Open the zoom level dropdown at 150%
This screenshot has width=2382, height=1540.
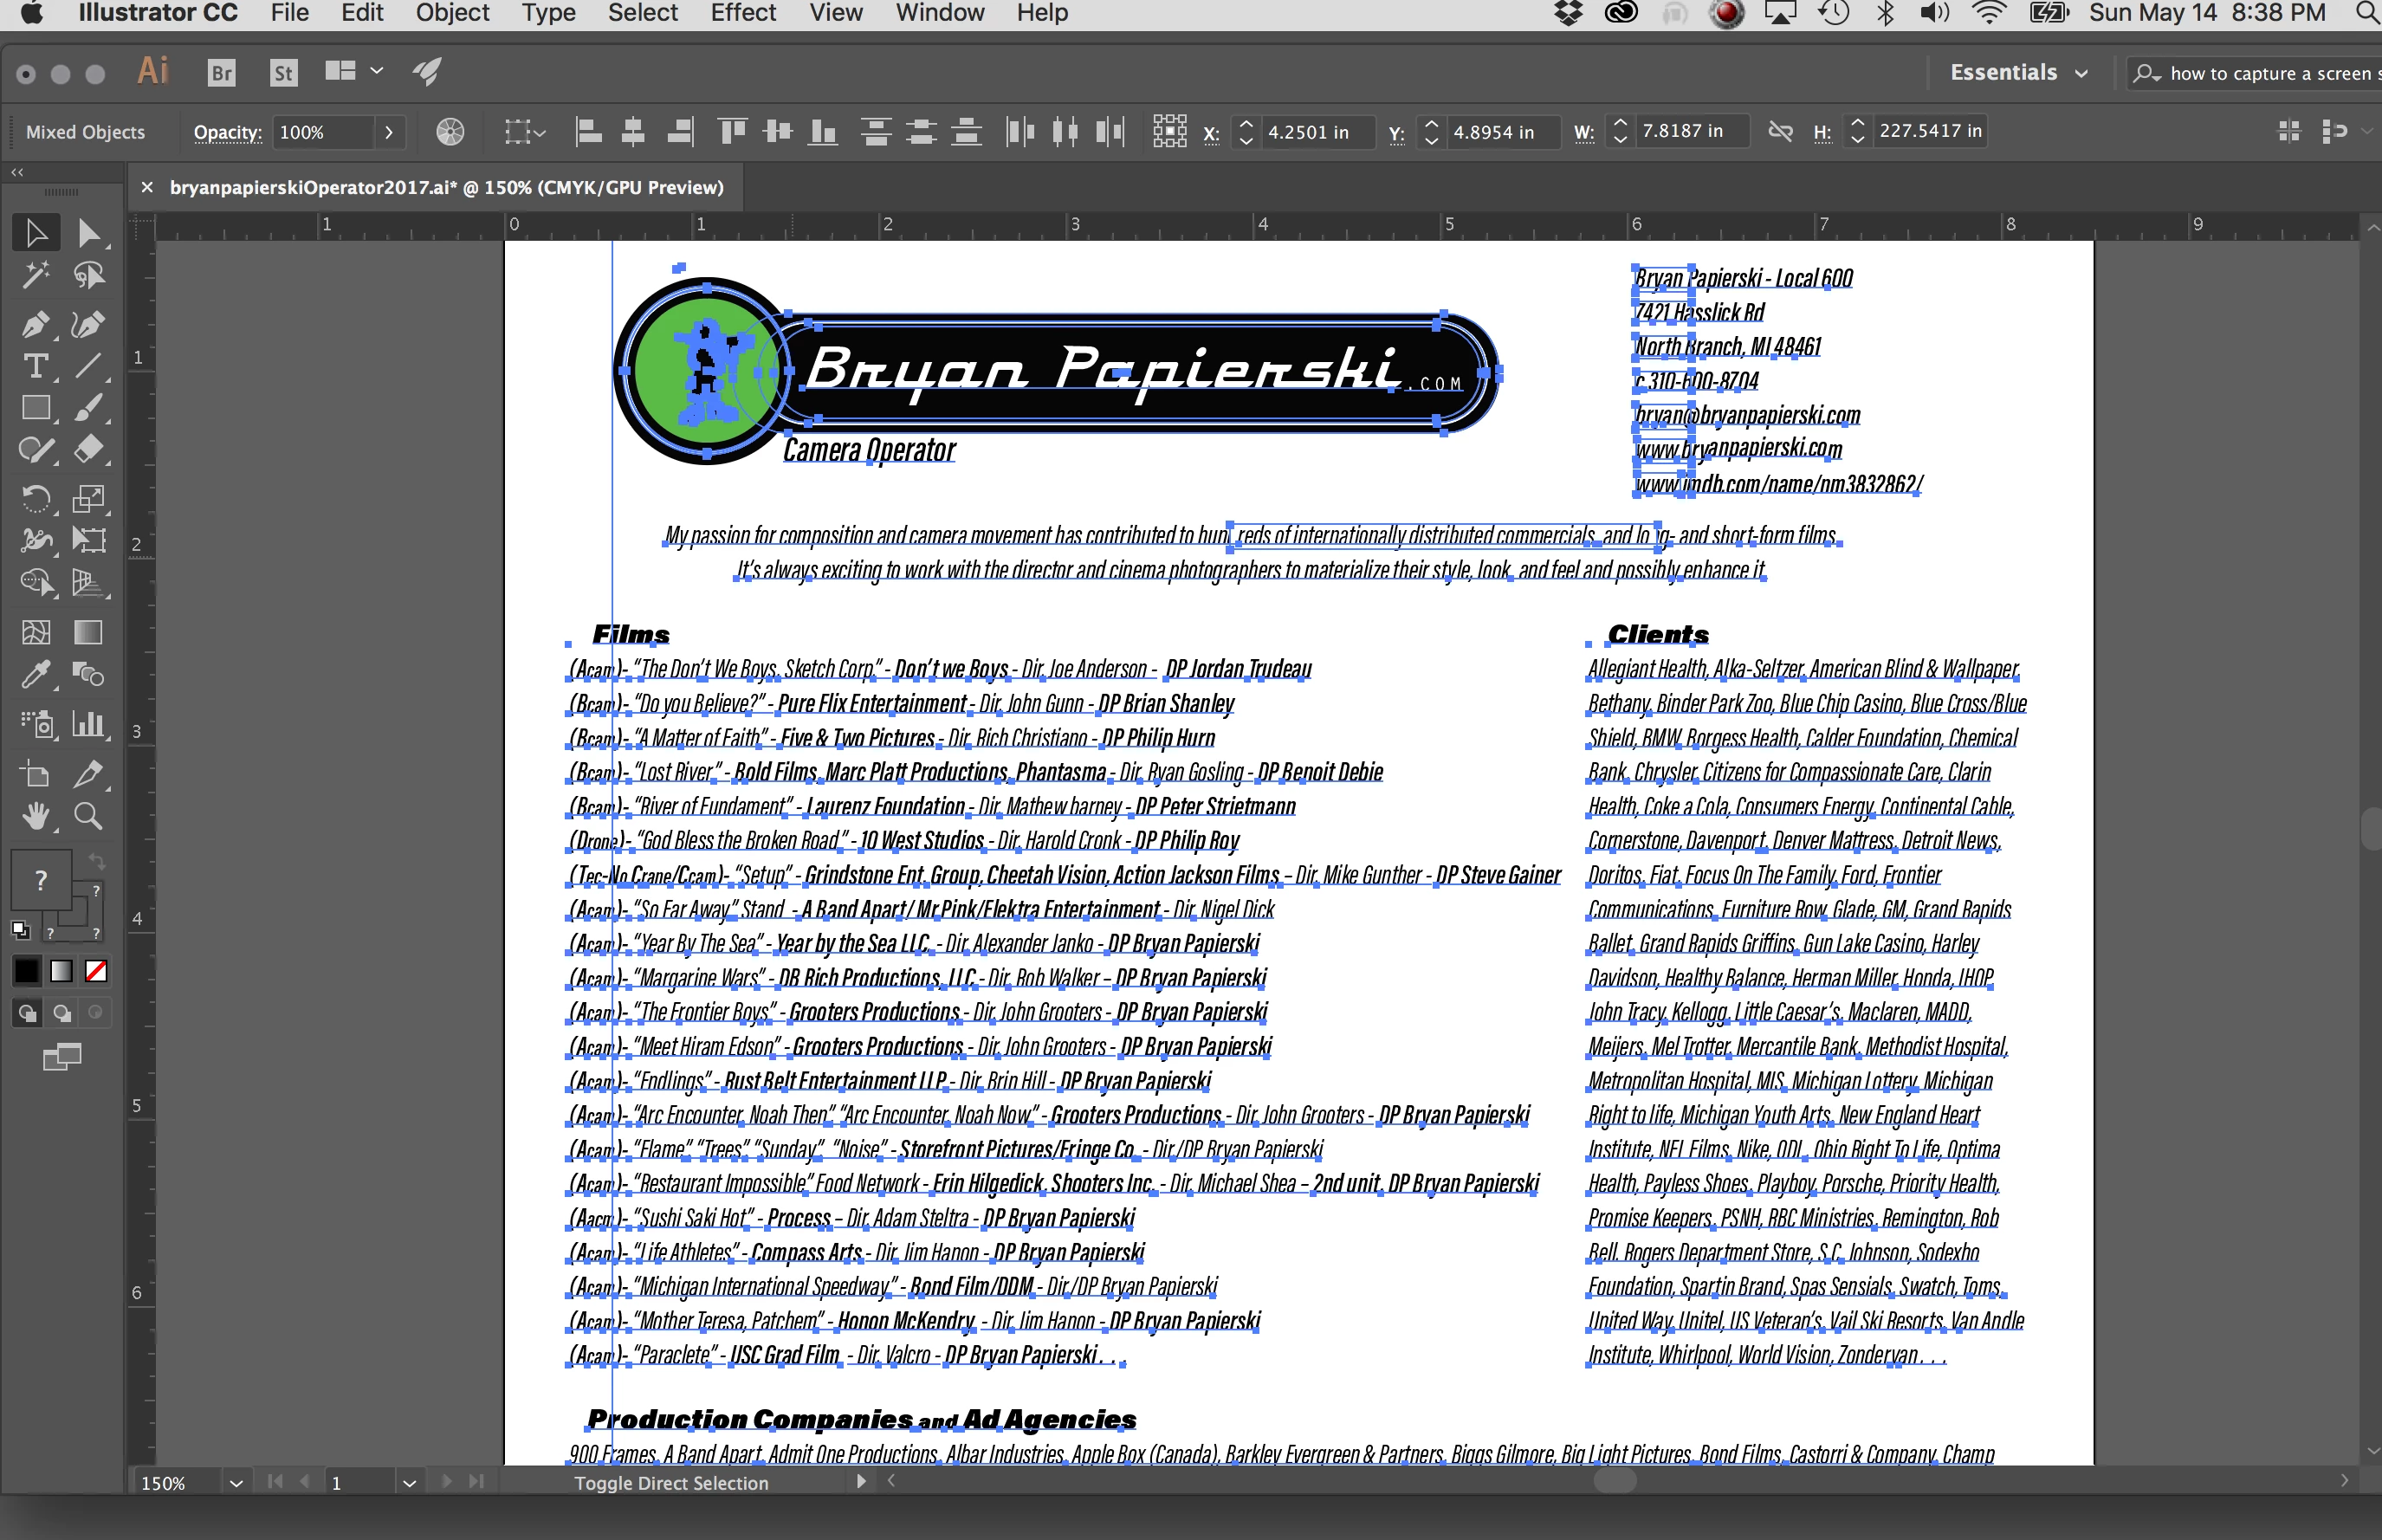click(236, 1483)
